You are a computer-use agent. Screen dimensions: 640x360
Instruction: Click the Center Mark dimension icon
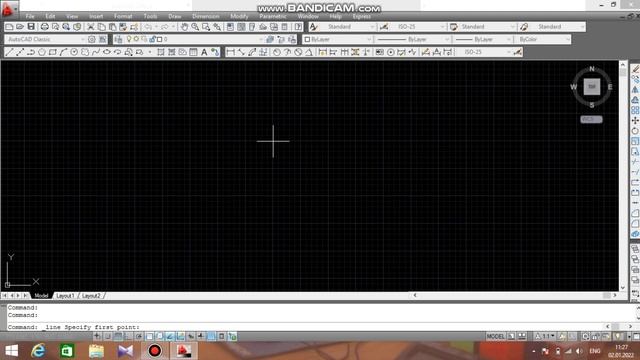[x=391, y=52]
